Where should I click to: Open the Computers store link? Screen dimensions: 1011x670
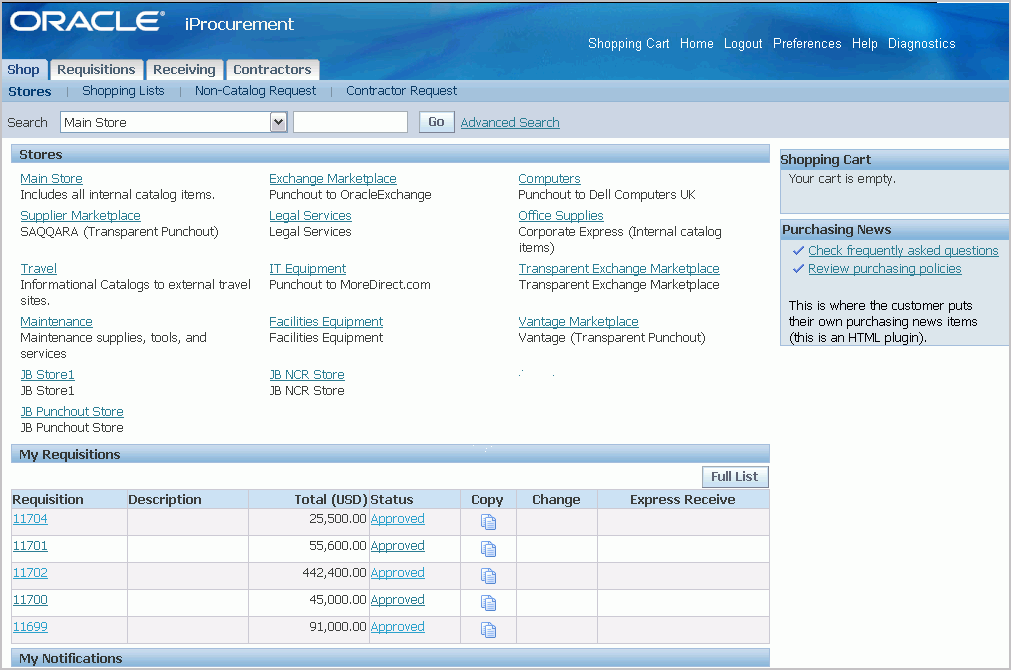click(549, 179)
